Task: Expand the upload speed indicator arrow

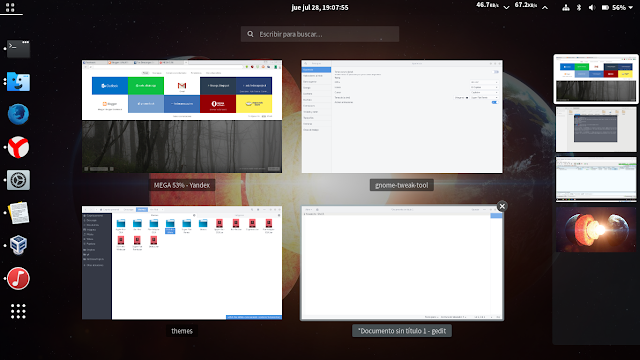Action: point(545,7)
